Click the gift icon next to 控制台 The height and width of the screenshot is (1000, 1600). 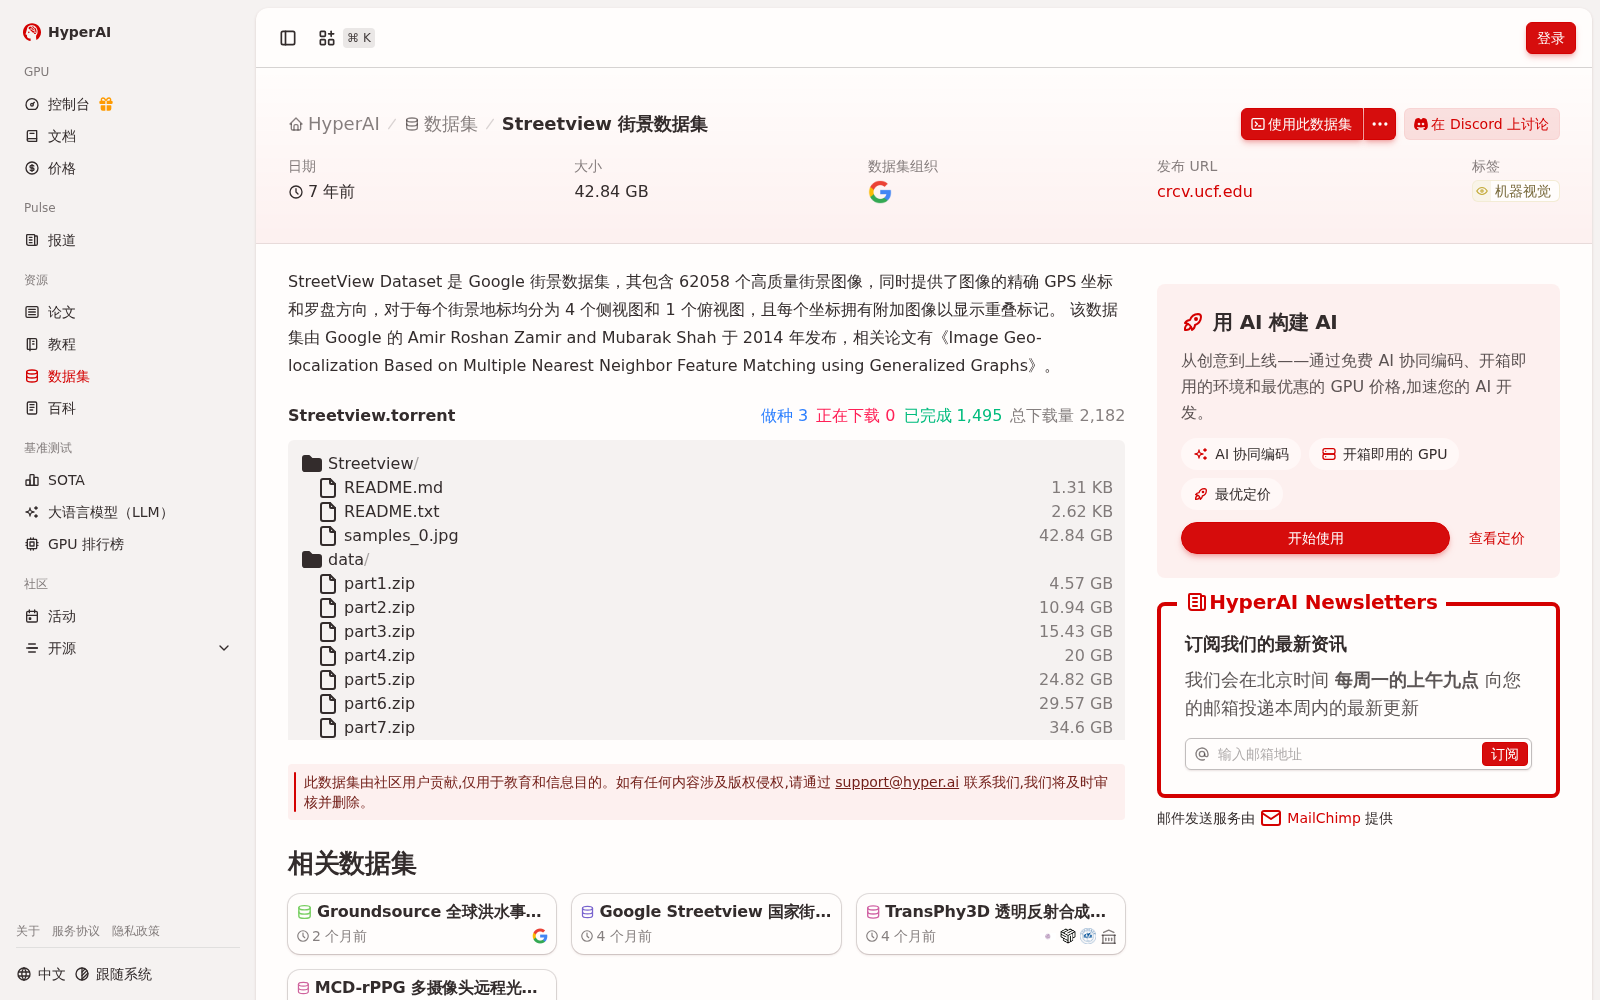106,104
